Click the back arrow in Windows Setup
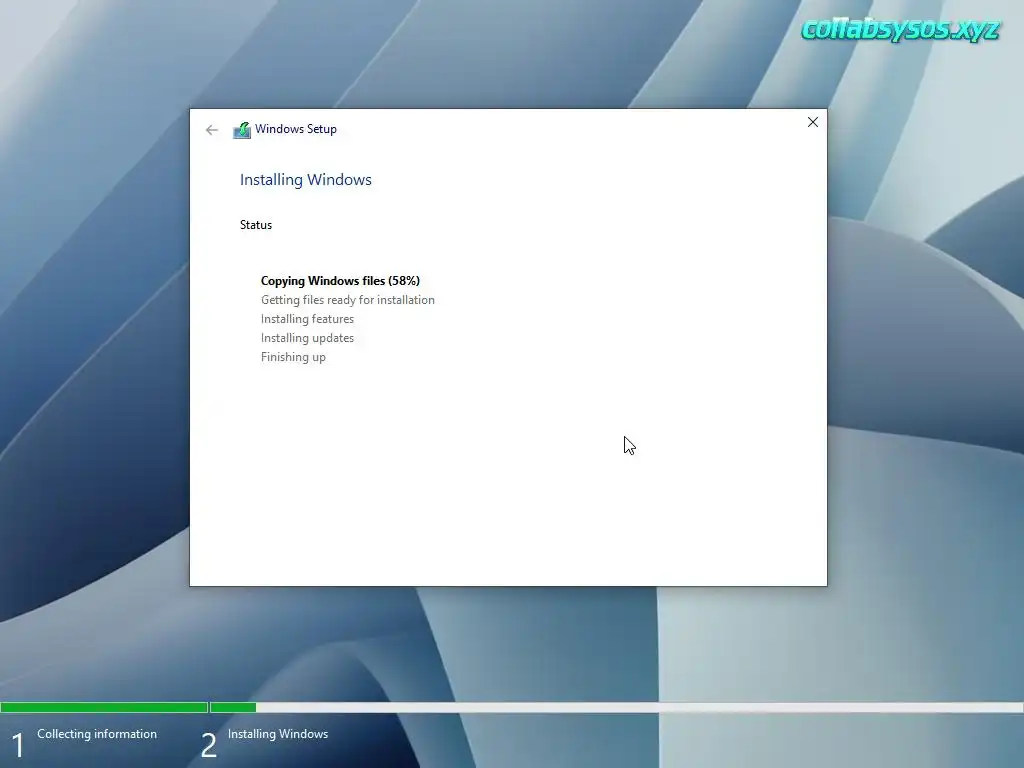 pyautogui.click(x=212, y=130)
